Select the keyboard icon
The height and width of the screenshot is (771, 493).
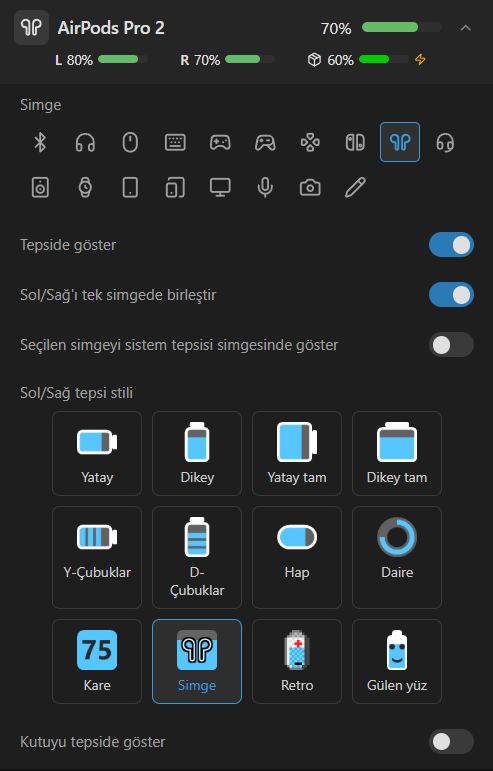coord(175,143)
